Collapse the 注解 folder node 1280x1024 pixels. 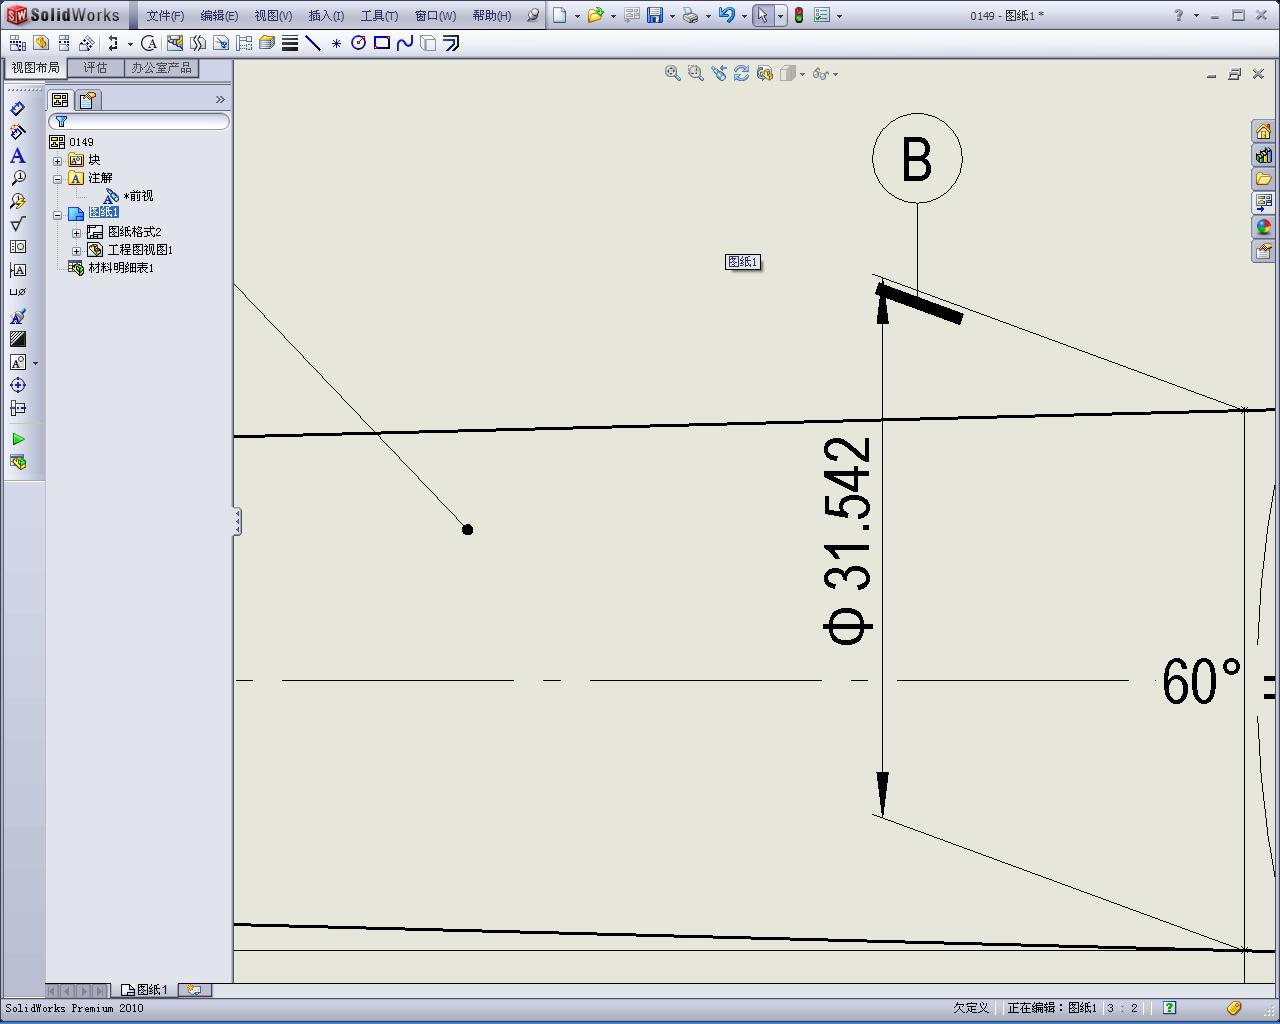coord(57,179)
